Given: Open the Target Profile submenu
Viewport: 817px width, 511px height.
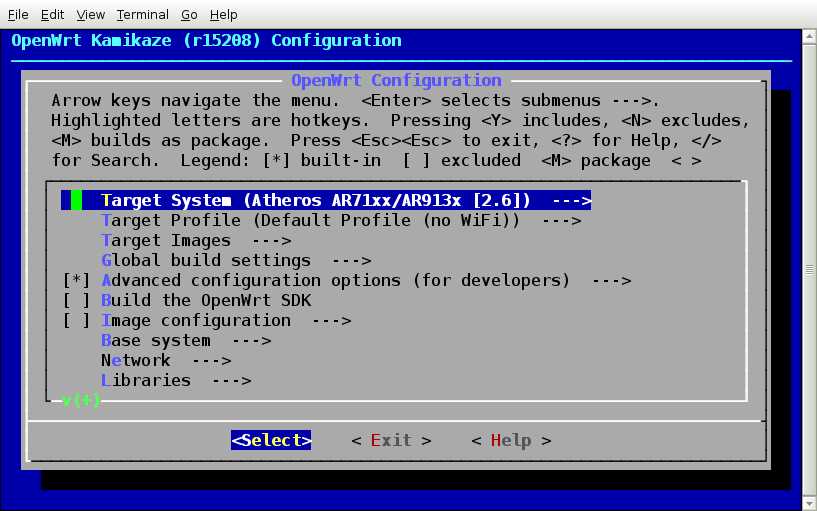Looking at the screenshot, I should (x=341, y=220).
